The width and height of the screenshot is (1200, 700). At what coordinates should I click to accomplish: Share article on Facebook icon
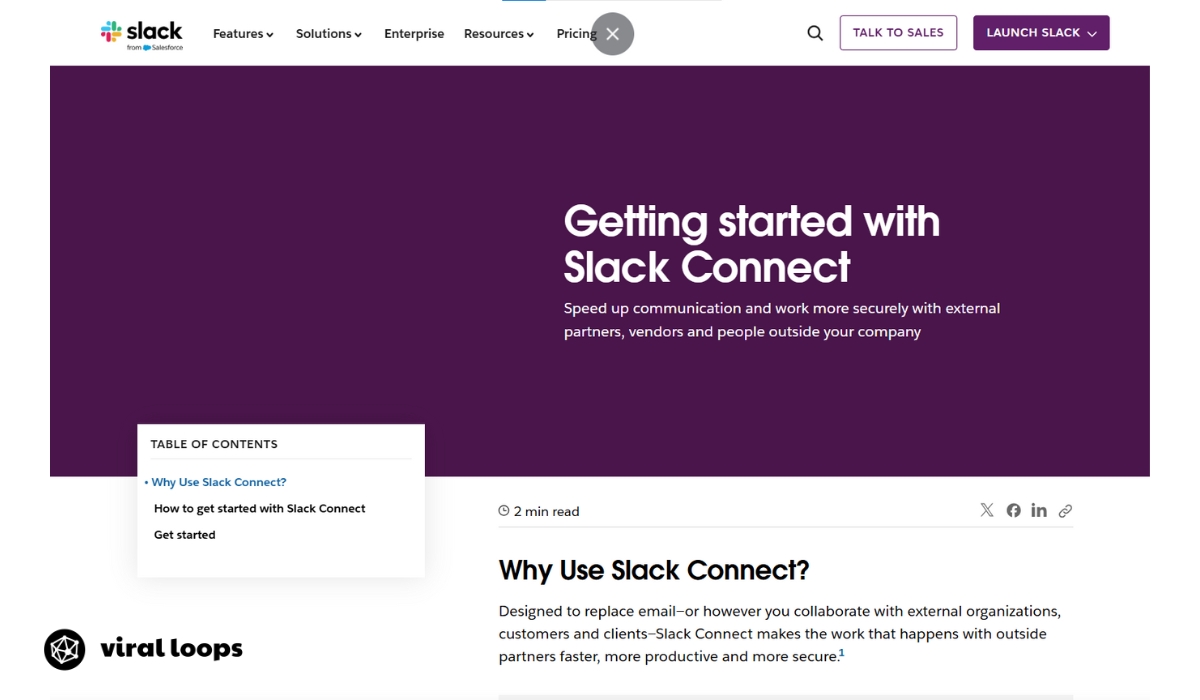(1013, 510)
